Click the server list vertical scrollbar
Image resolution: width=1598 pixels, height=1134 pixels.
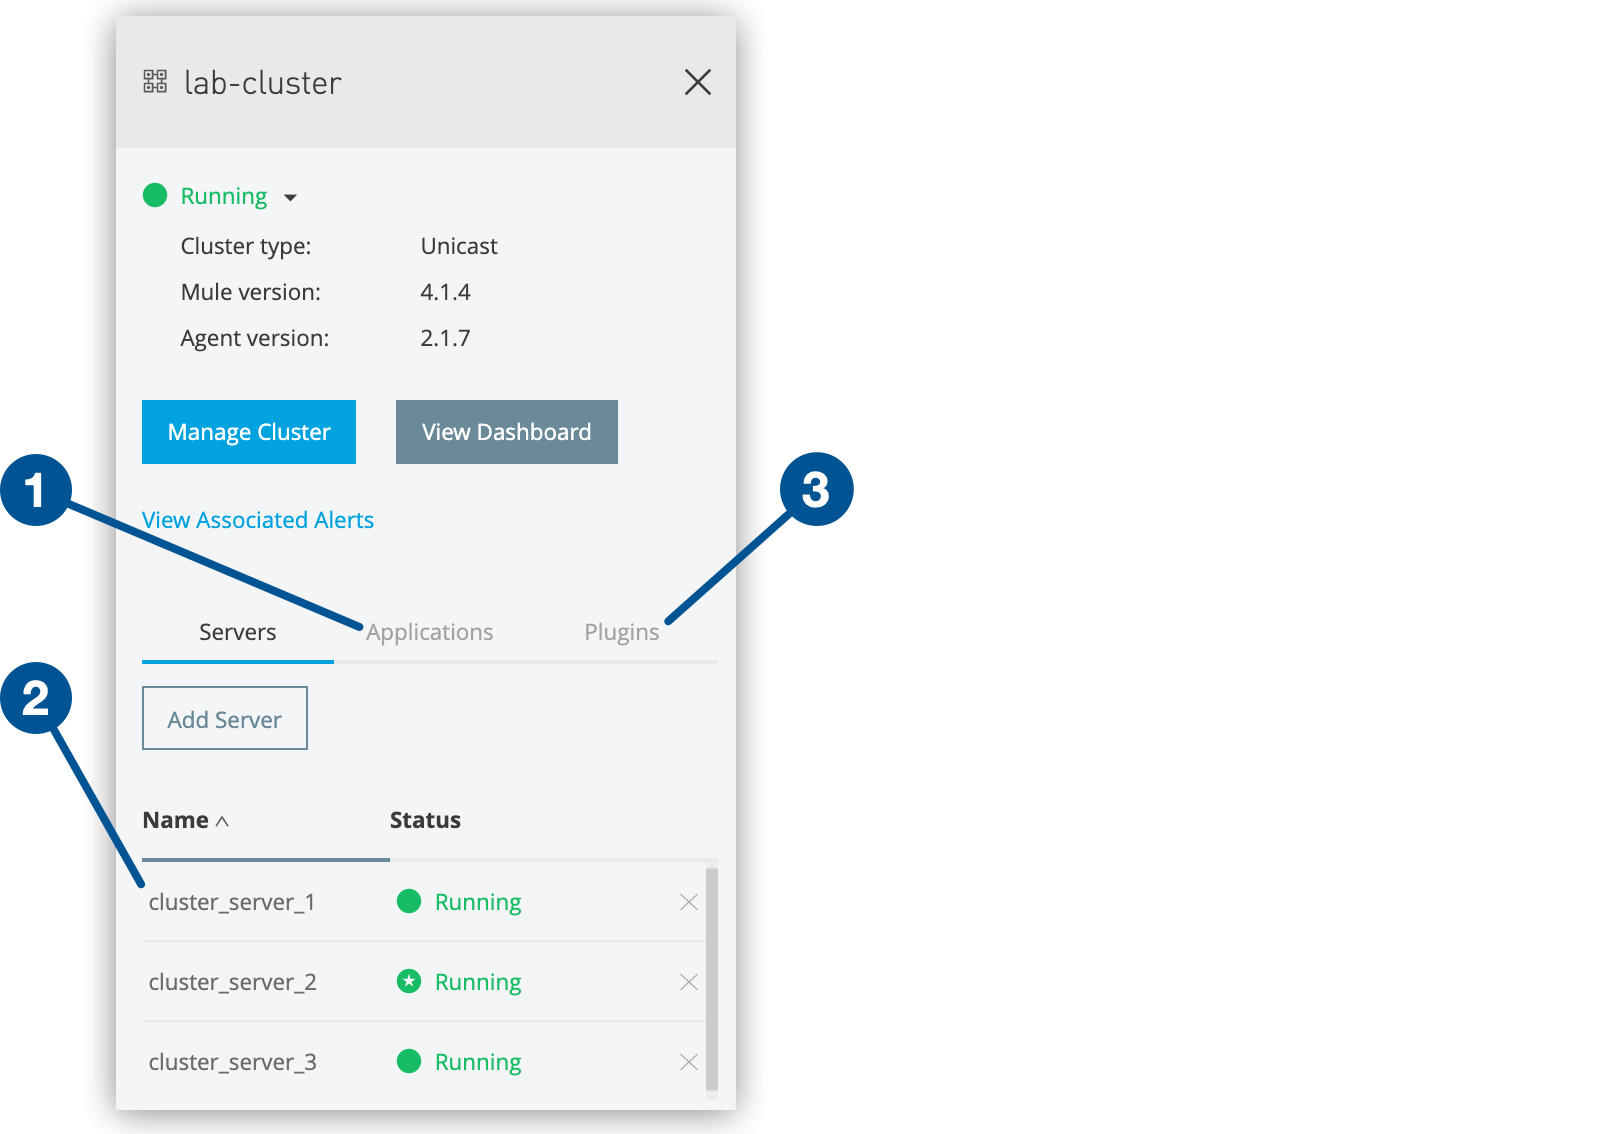tap(712, 978)
